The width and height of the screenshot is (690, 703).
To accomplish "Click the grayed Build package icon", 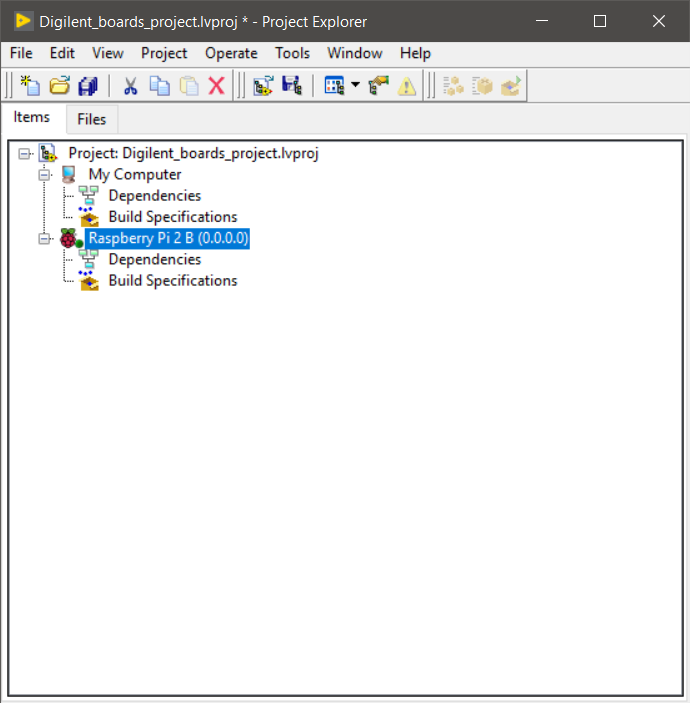I will click(x=482, y=85).
